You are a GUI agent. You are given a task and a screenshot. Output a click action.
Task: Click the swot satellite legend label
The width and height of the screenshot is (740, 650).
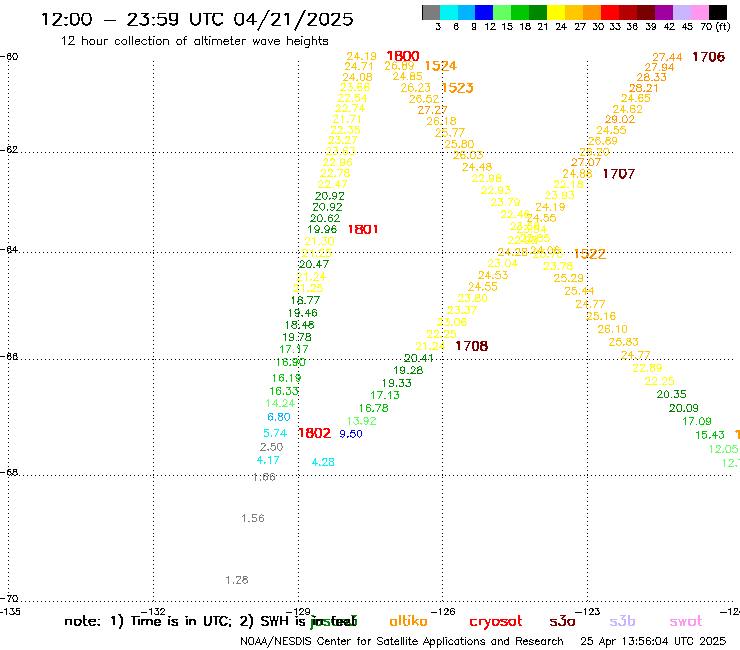[x=686, y=622]
